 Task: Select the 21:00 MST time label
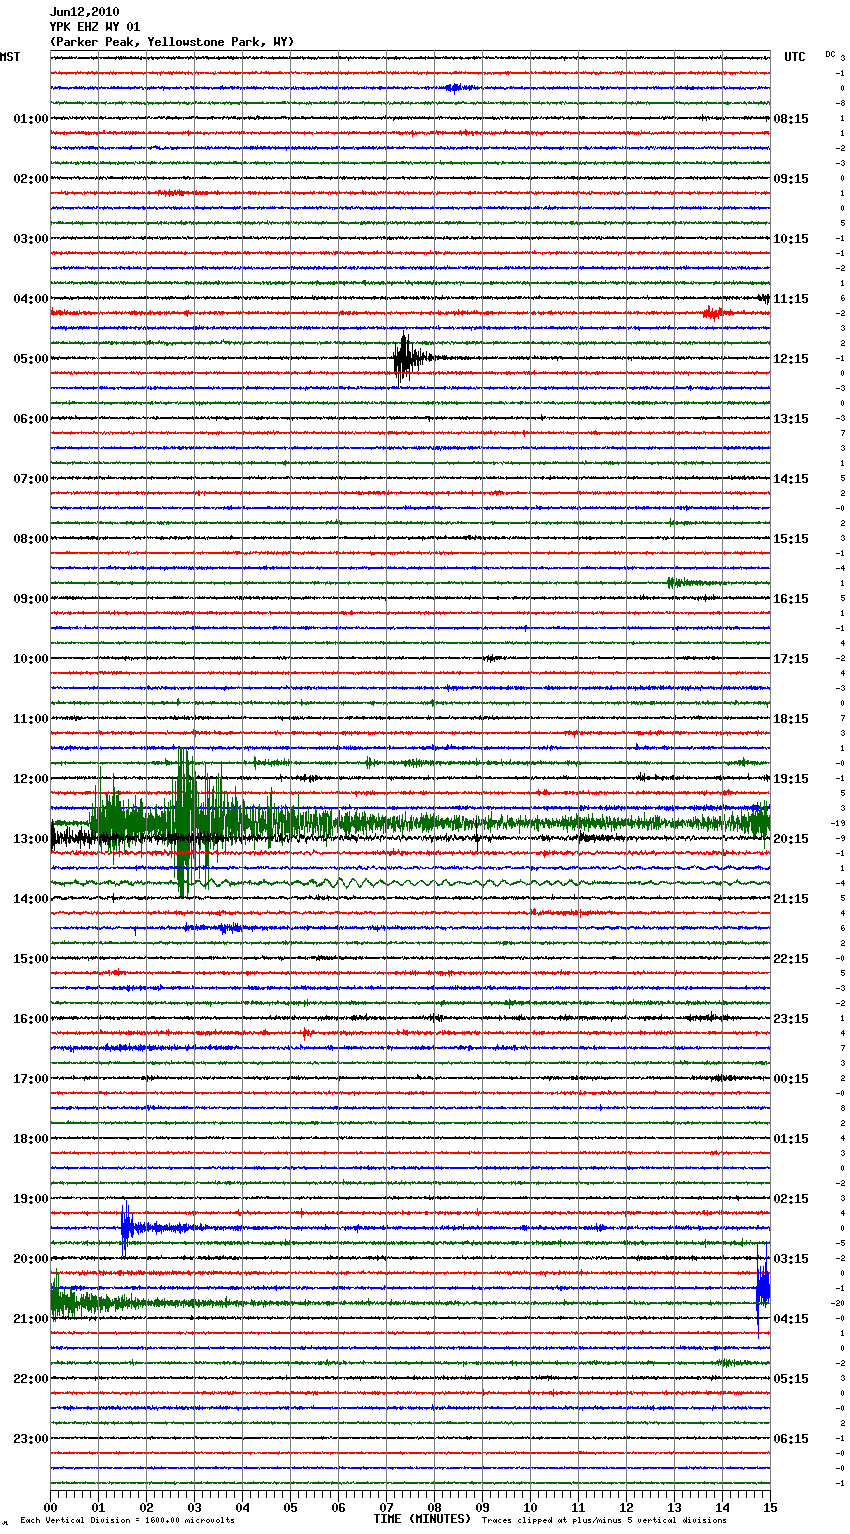pos(30,1319)
